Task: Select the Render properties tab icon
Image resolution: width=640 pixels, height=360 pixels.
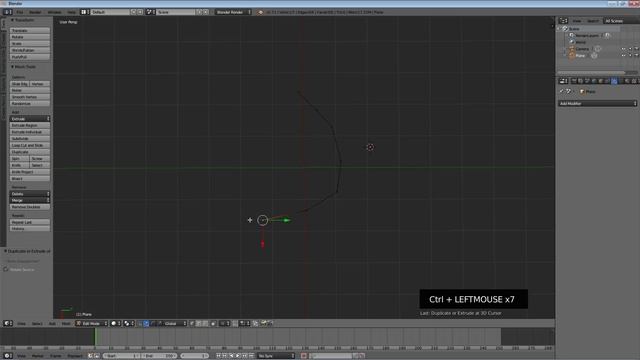Action: click(574, 81)
